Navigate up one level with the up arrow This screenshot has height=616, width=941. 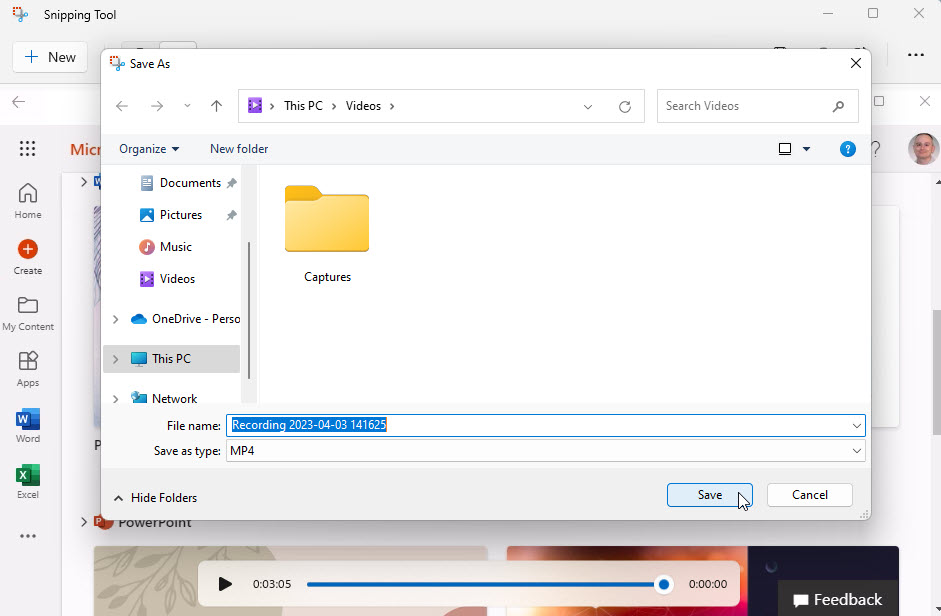217,106
